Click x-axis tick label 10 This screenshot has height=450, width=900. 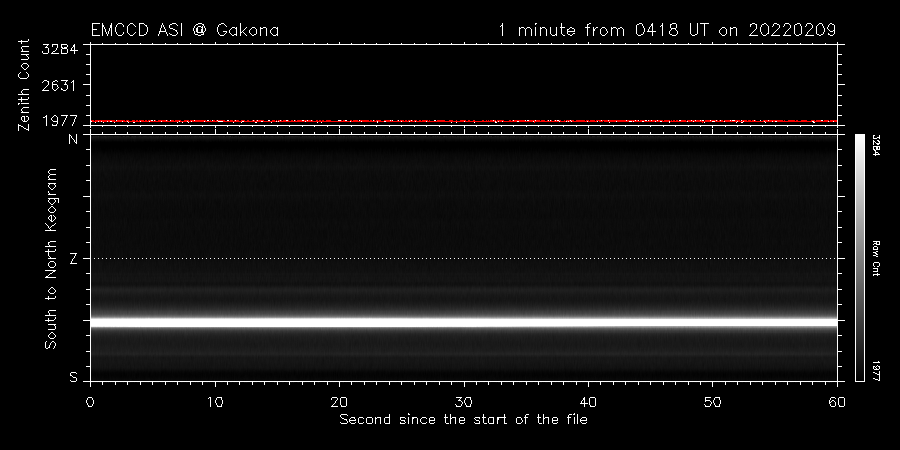[215, 402]
